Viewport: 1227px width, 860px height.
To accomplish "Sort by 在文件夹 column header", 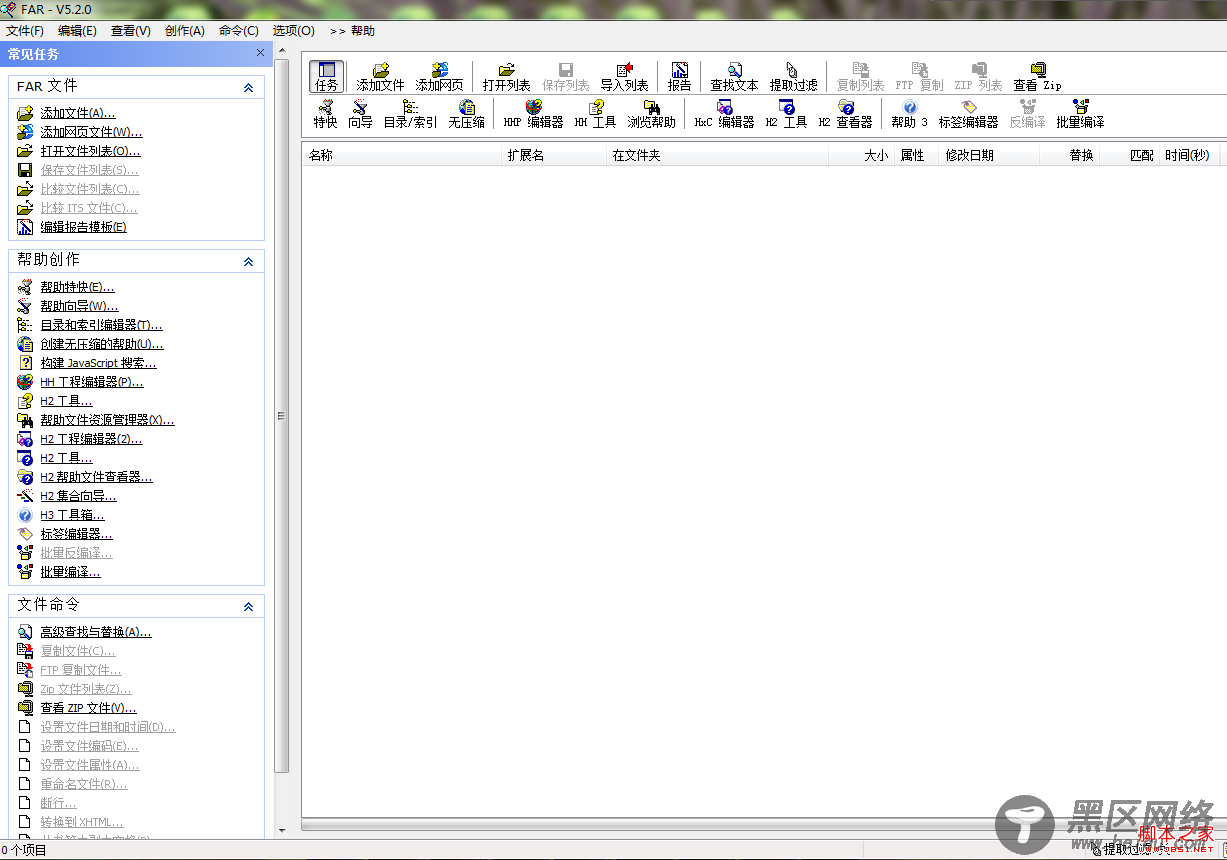I will point(717,155).
